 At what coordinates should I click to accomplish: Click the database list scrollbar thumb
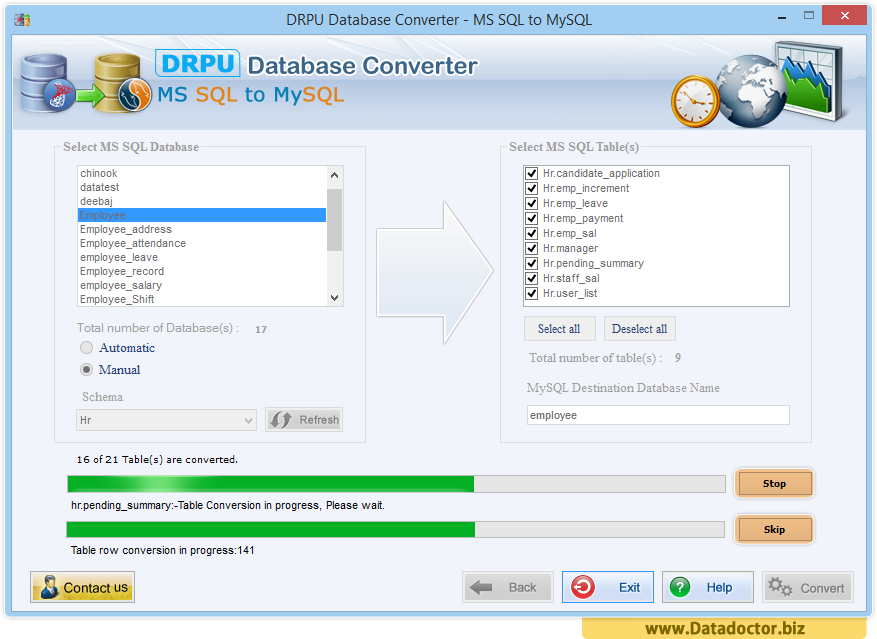click(334, 220)
